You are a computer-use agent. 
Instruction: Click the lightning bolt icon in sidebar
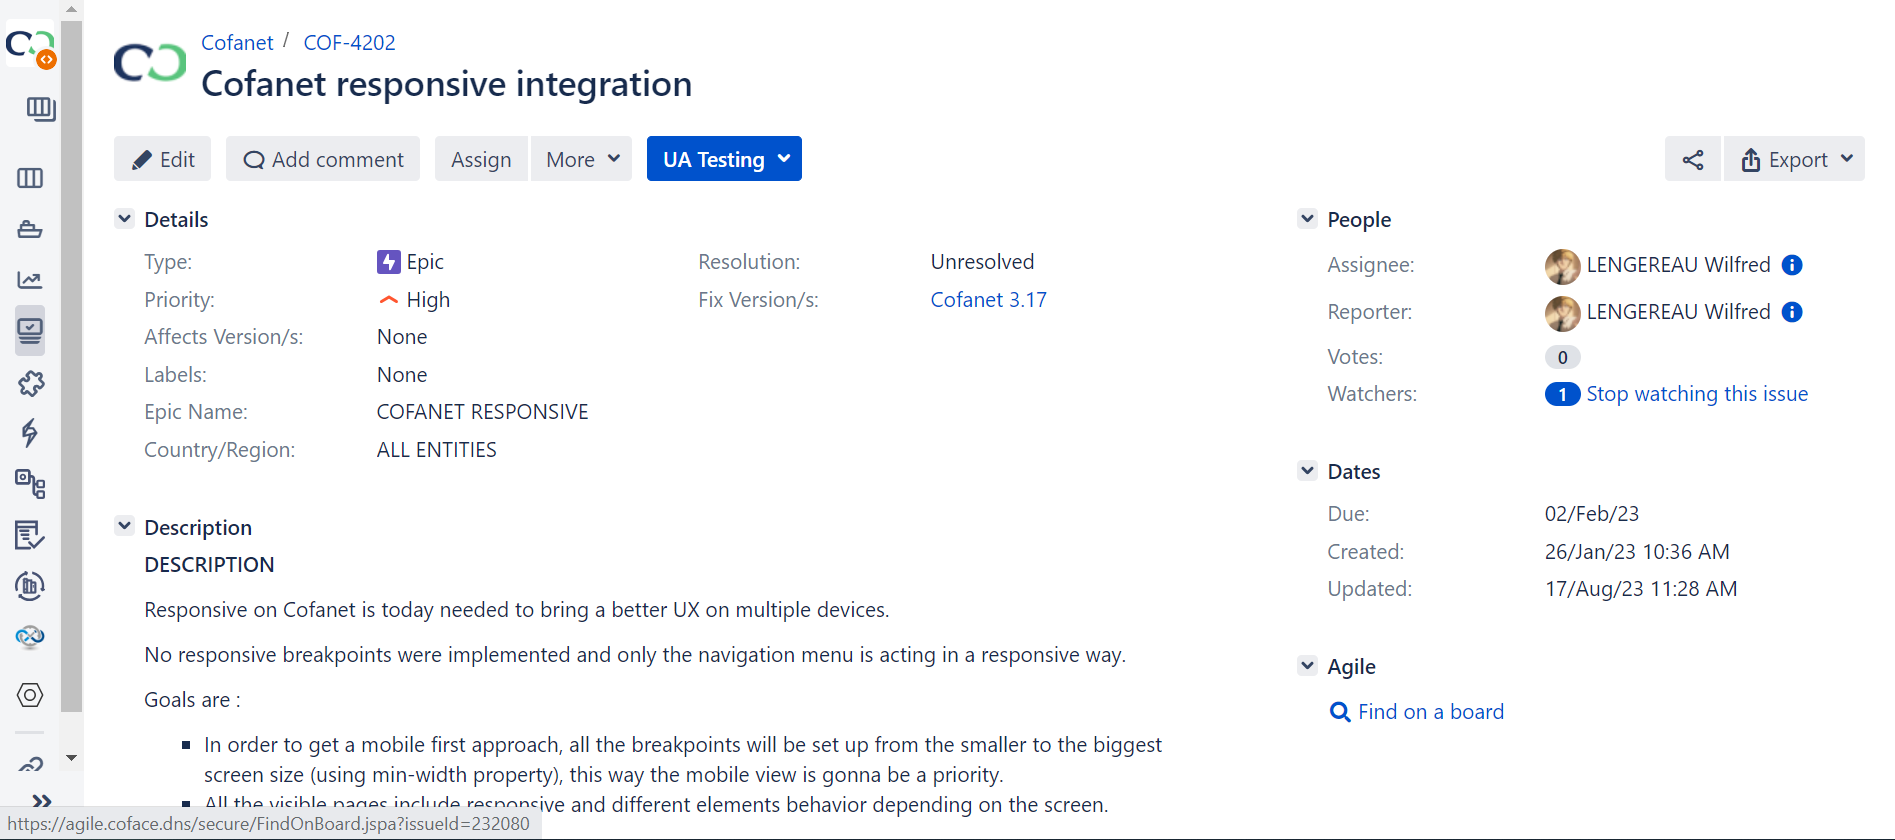click(x=30, y=433)
